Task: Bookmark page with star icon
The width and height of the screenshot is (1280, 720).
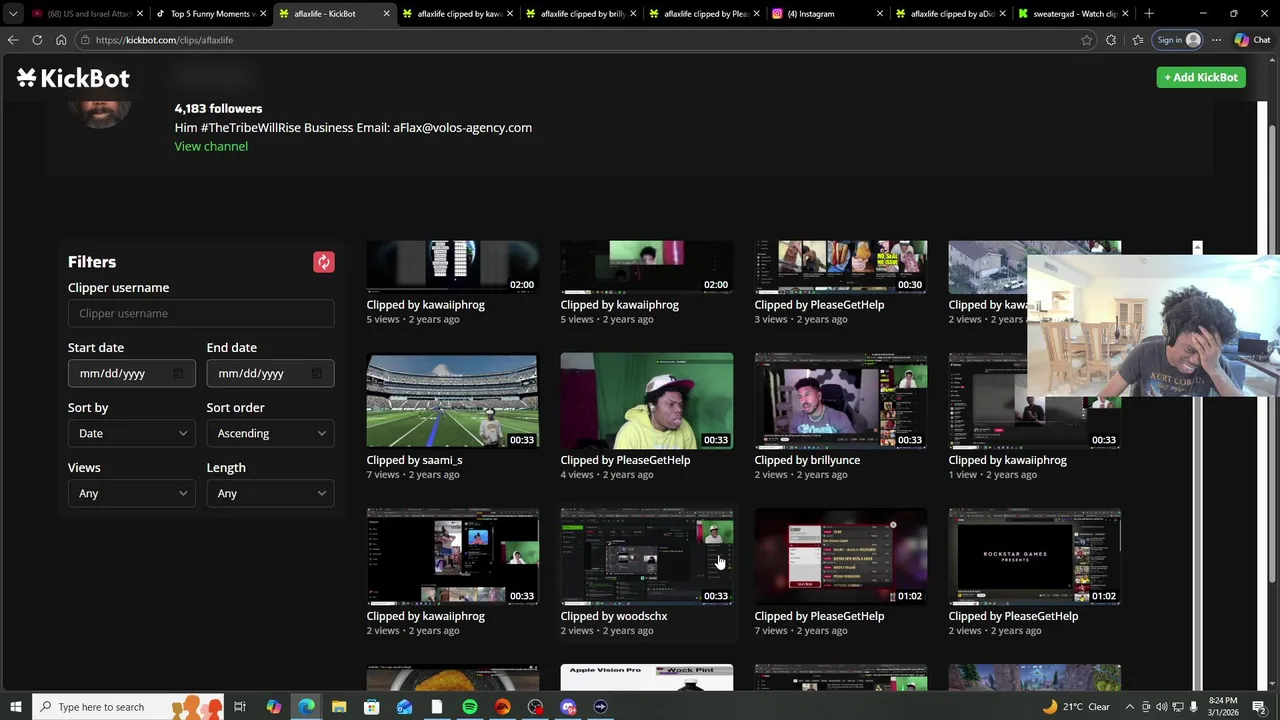Action: (1087, 40)
